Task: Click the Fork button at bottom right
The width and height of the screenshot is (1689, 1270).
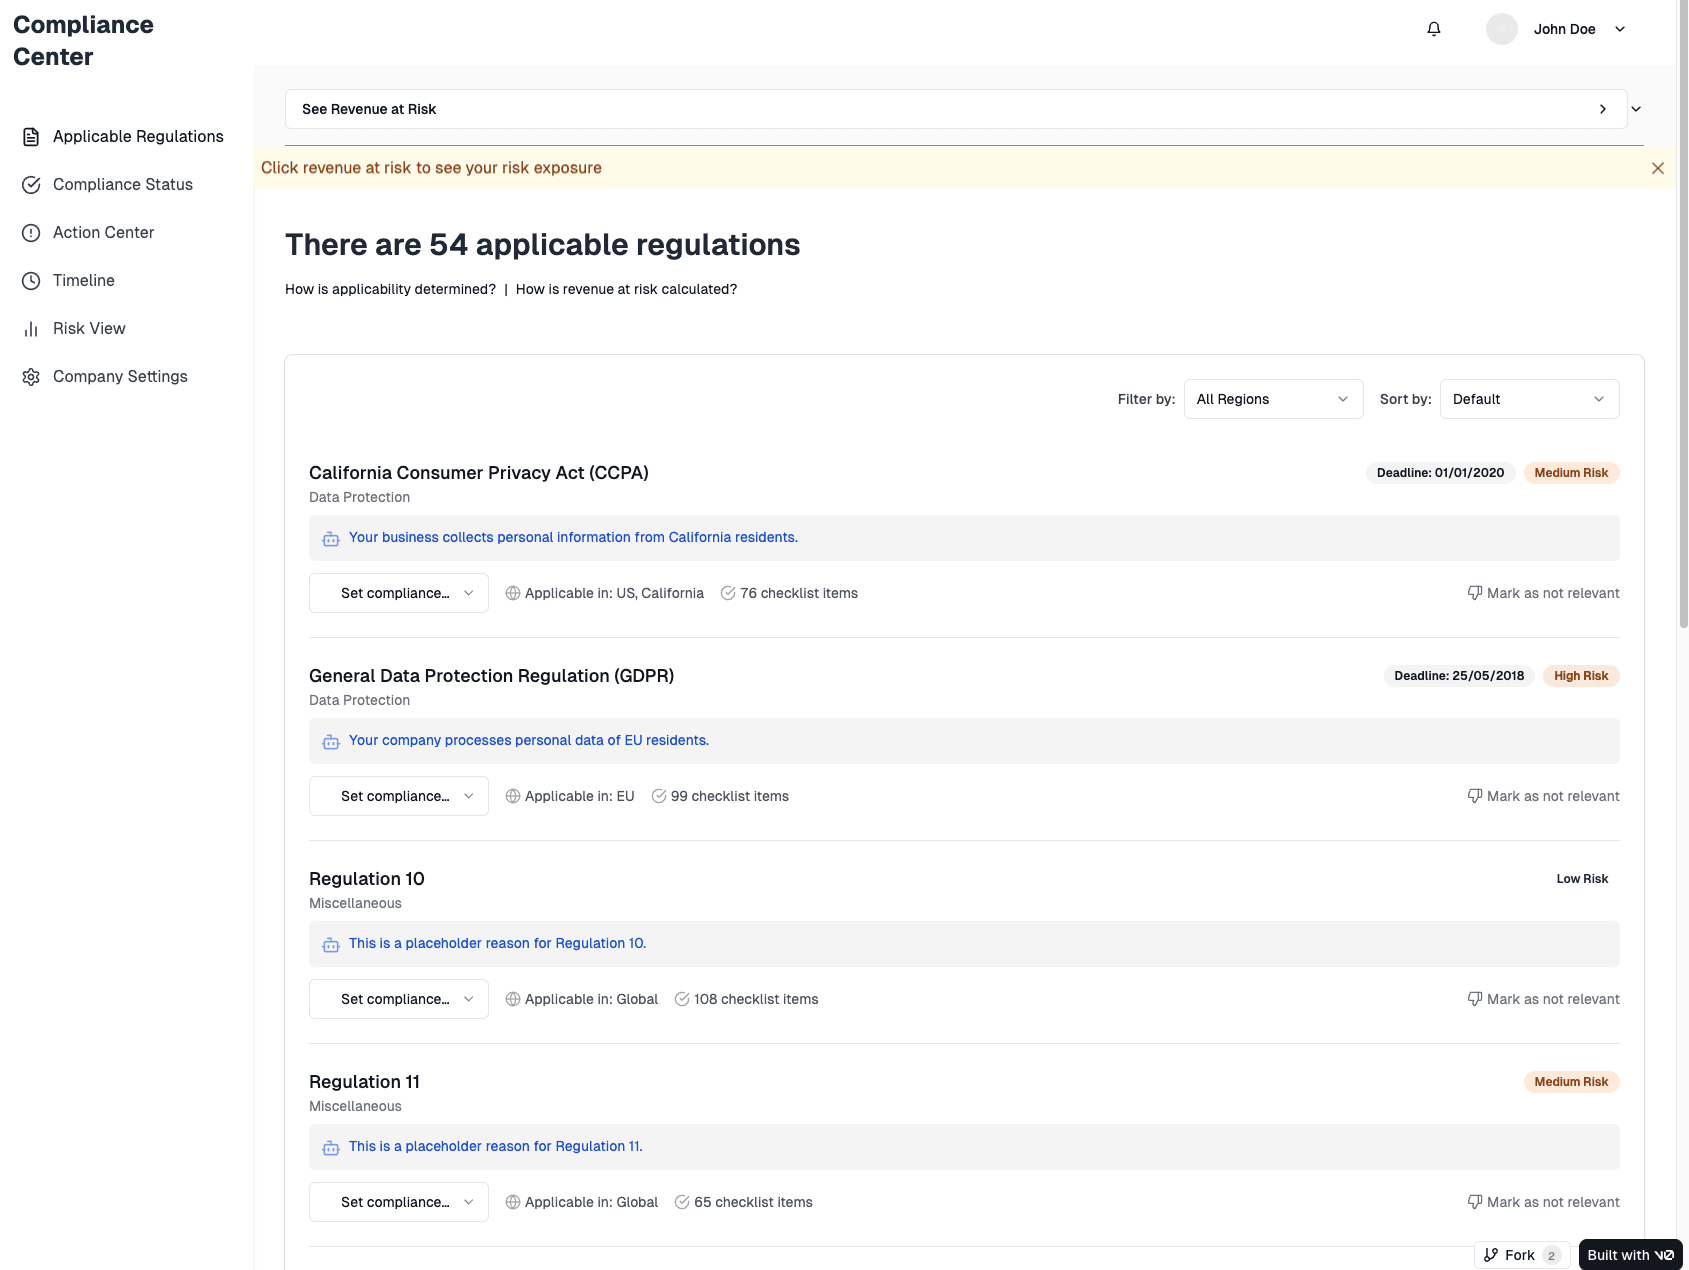Action: [1519, 1255]
